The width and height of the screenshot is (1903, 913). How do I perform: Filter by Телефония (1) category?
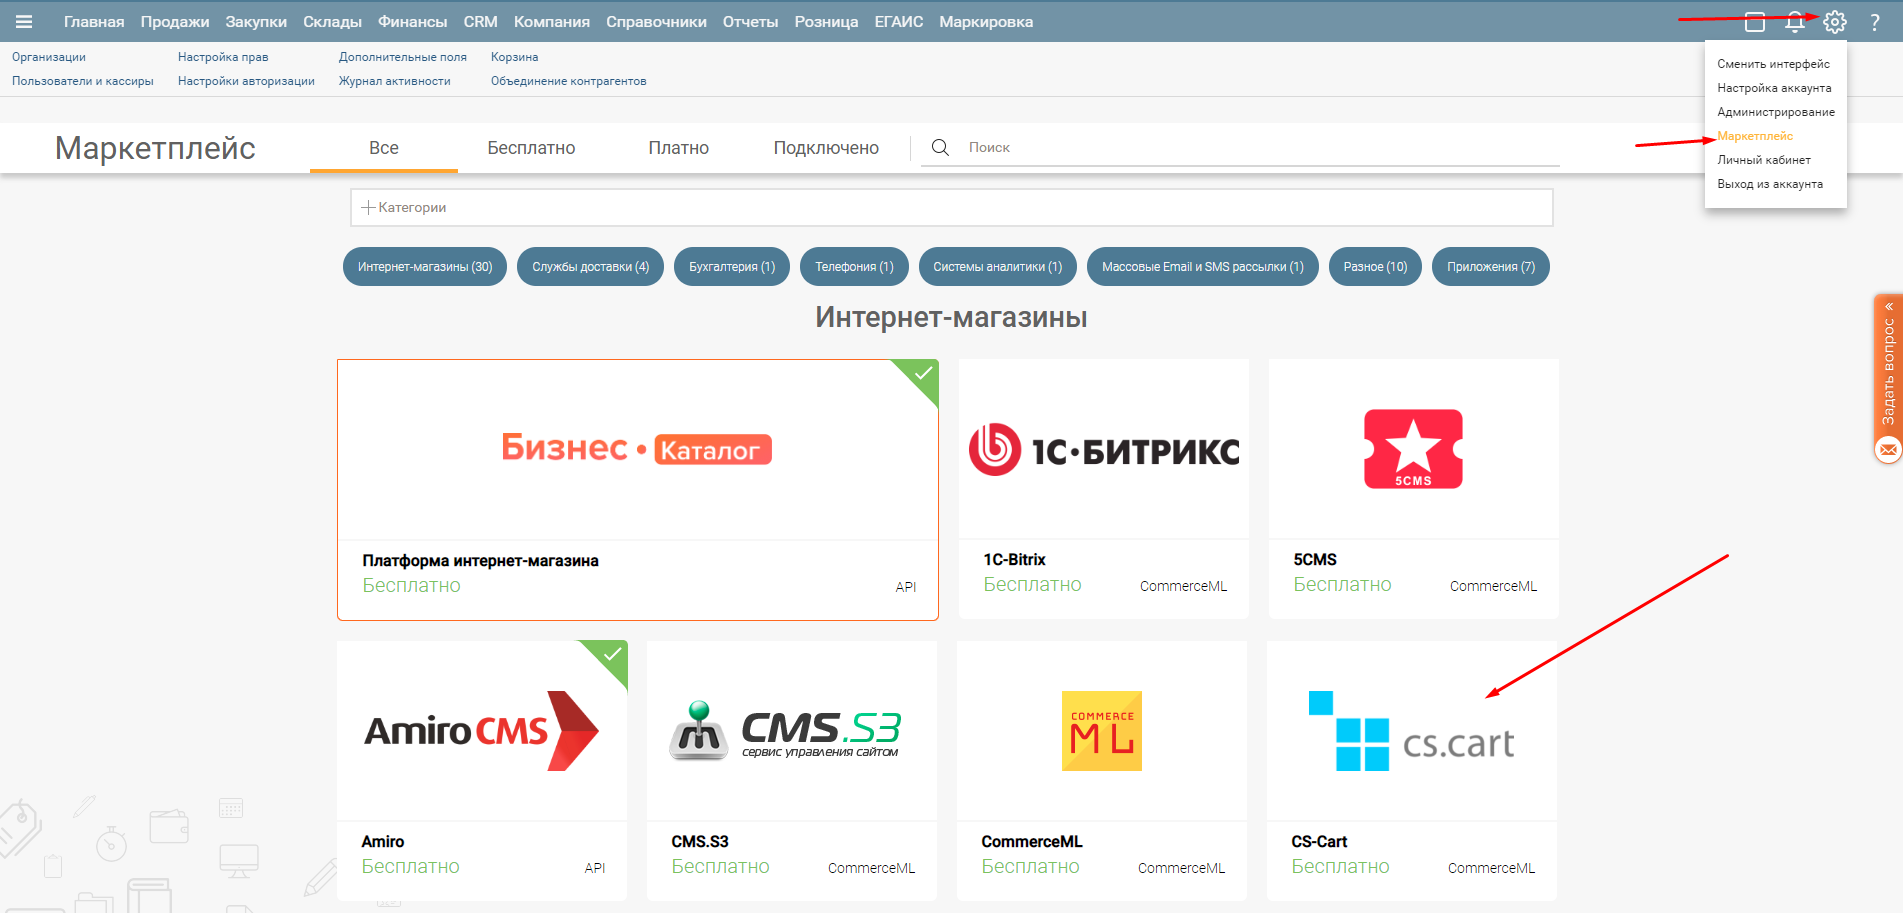[854, 267]
